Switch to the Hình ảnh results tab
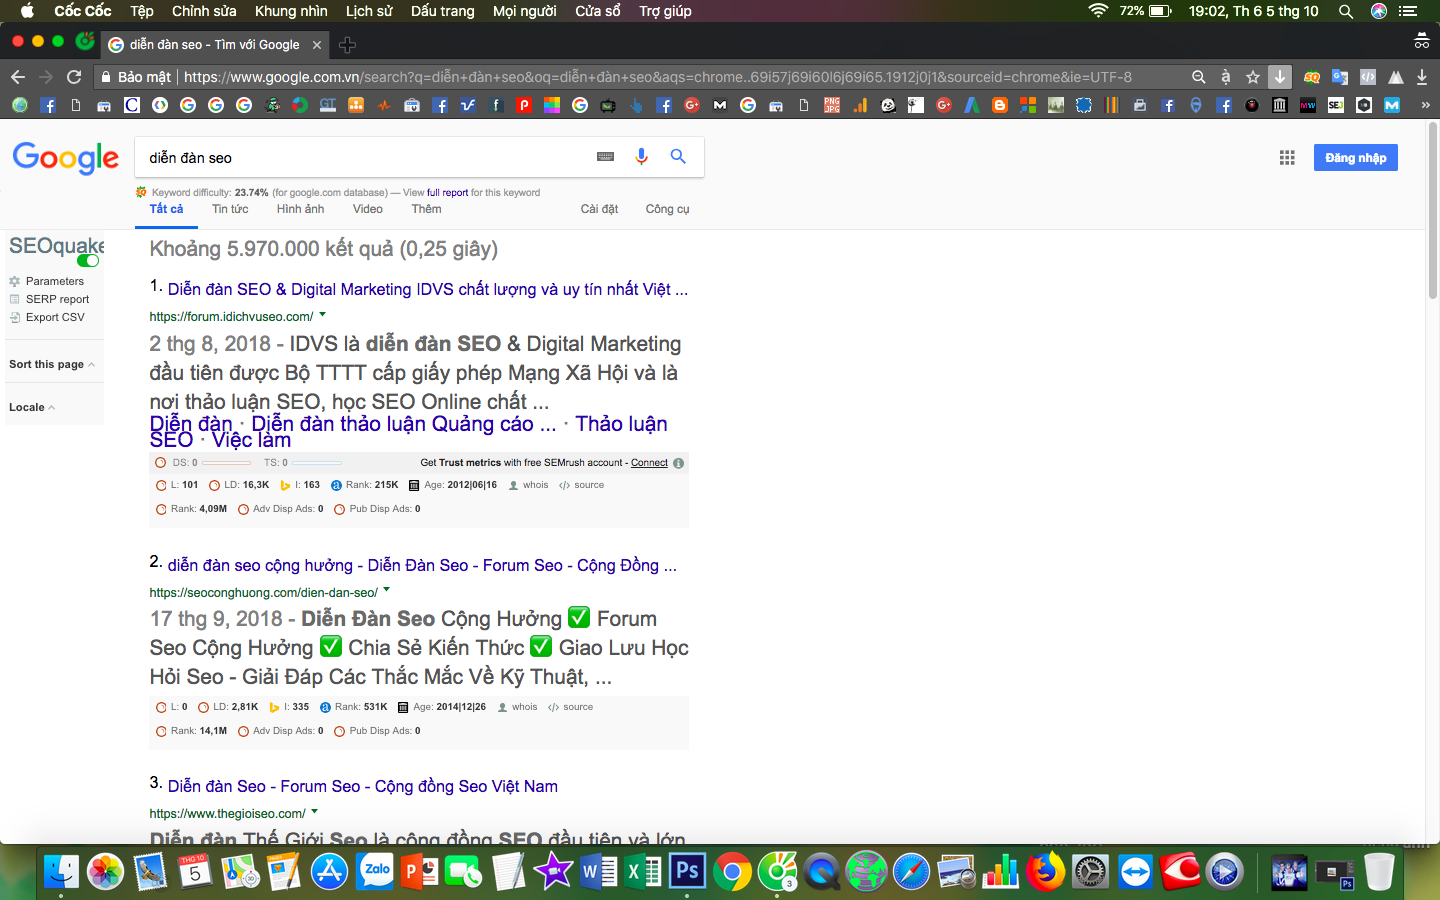Screen dimensions: 1440x900 [x=300, y=209]
